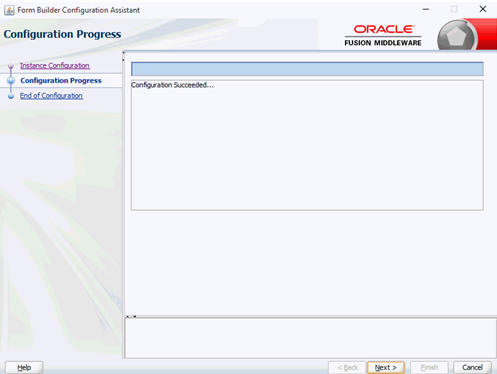Click the Cancel button
The height and width of the screenshot is (374, 497).
pos(472,367)
